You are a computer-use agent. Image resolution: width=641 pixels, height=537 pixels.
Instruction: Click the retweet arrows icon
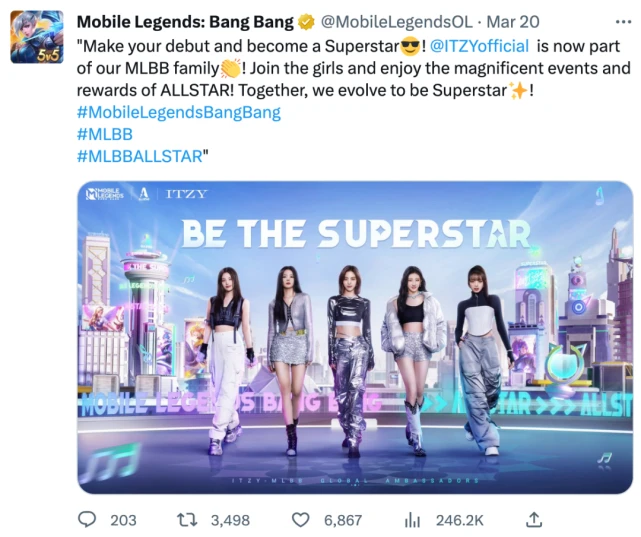(186, 519)
